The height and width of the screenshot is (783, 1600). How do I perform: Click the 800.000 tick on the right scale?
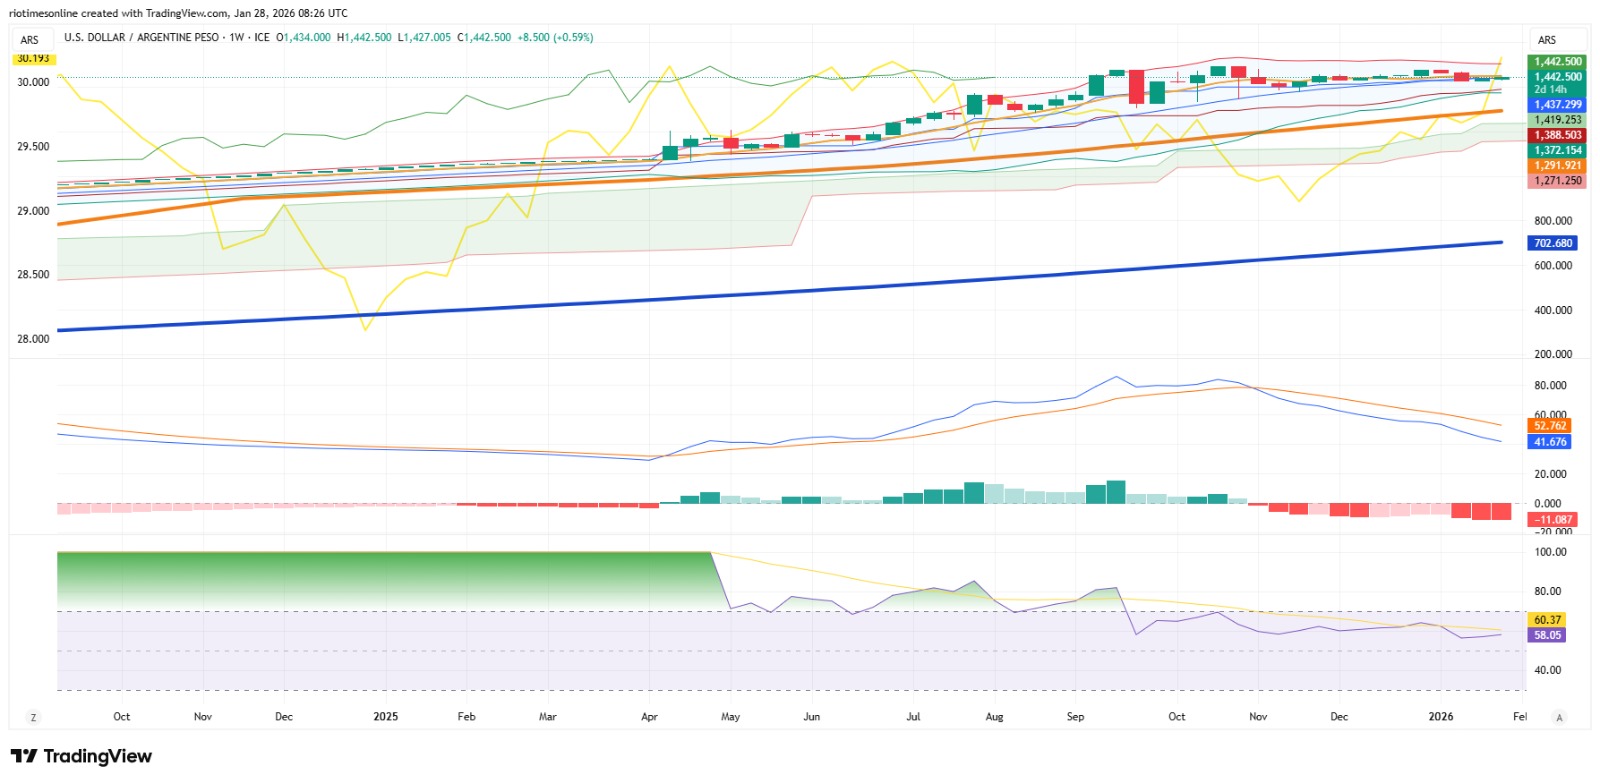tap(1553, 221)
